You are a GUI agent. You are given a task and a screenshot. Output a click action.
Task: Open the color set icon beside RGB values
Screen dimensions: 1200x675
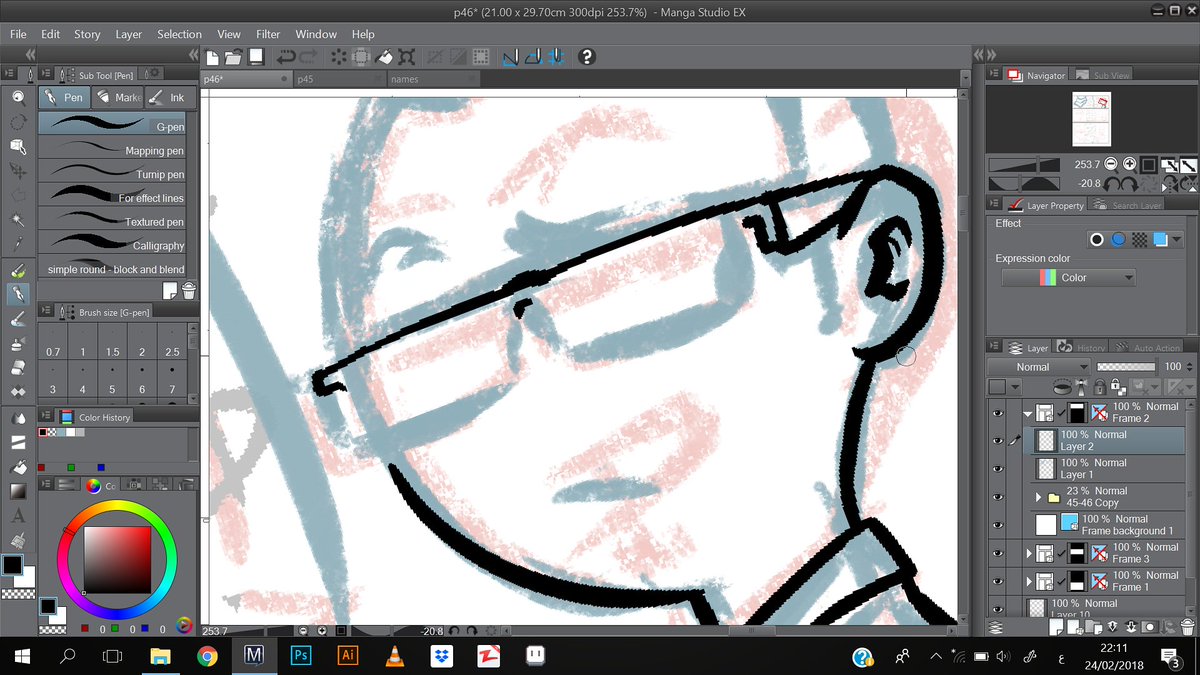(x=184, y=626)
